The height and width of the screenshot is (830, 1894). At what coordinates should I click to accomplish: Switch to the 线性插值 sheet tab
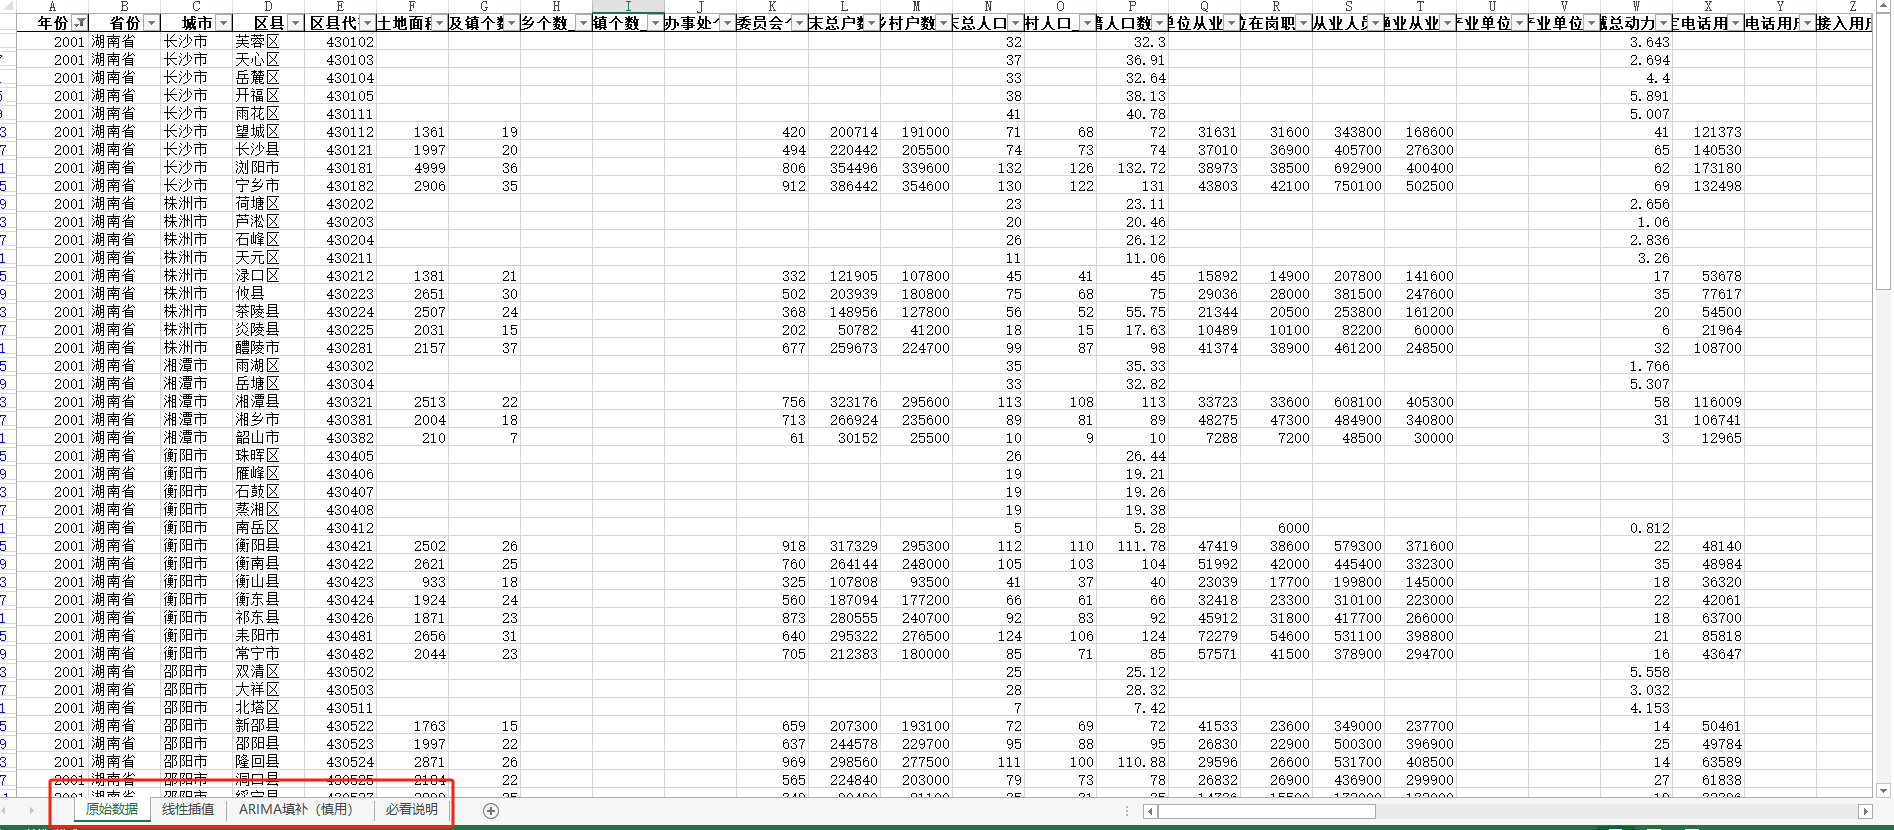click(x=188, y=809)
